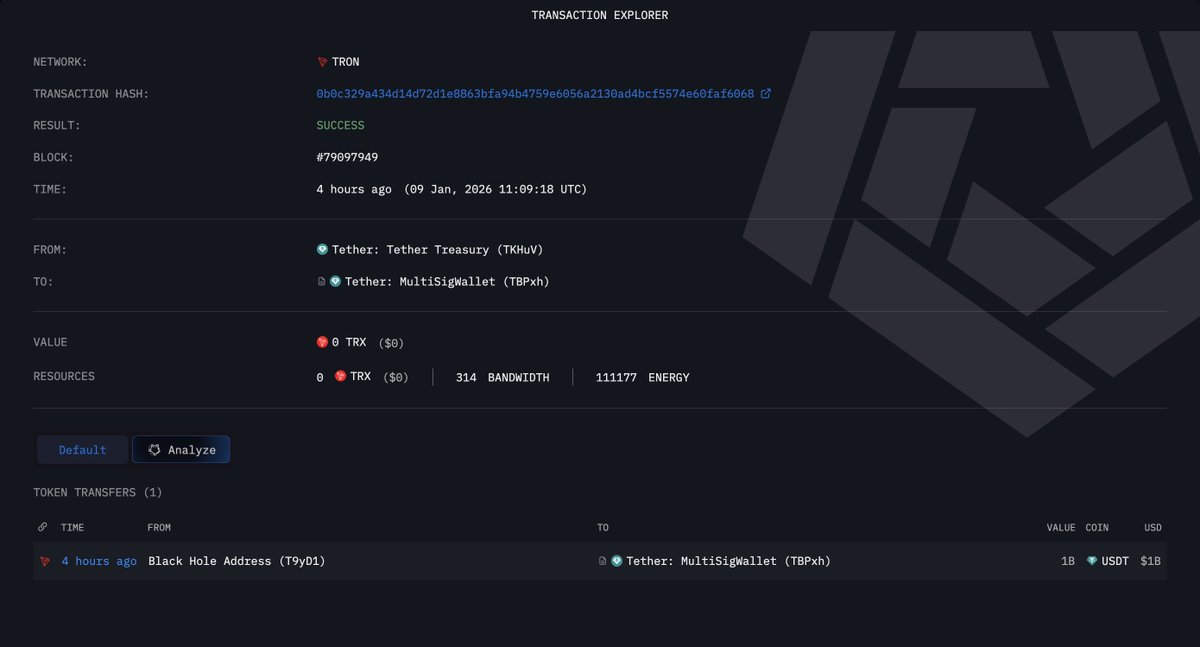Screen dimensions: 1200x647
Task: Click TRANSACTION EXPLORER title
Action: [x=600, y=15]
